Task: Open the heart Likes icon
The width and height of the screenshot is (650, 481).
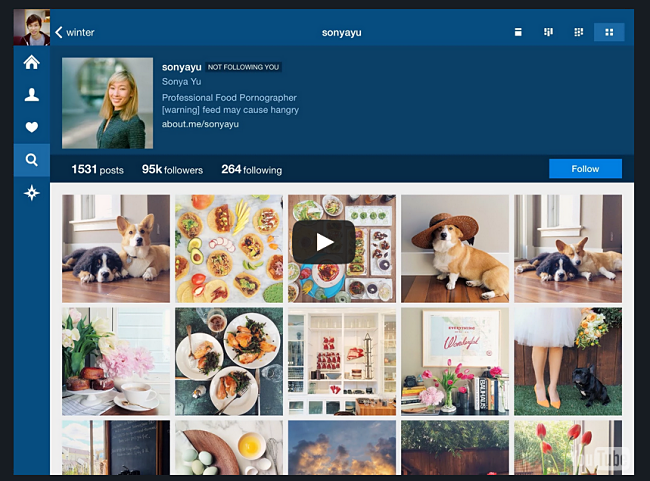Action: click(31, 127)
